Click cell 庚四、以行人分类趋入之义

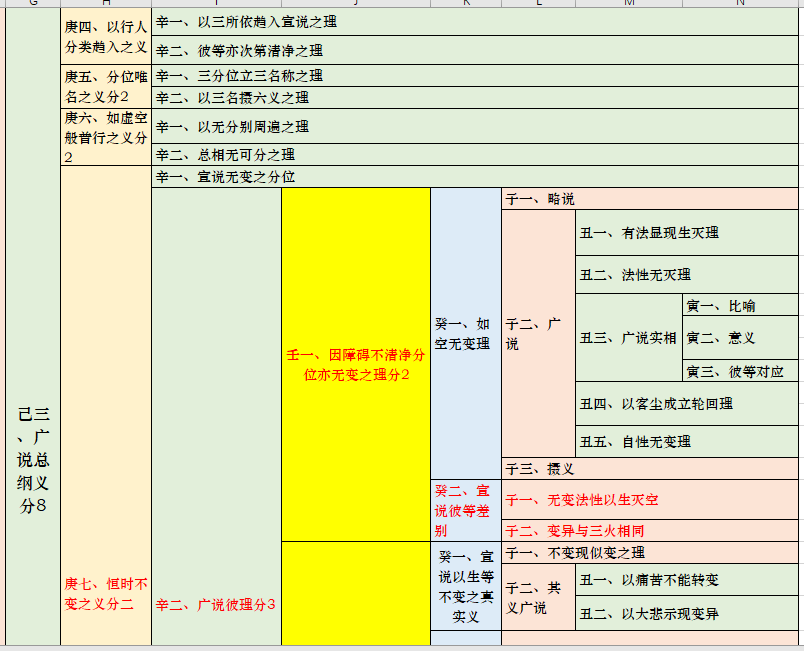click(x=106, y=36)
